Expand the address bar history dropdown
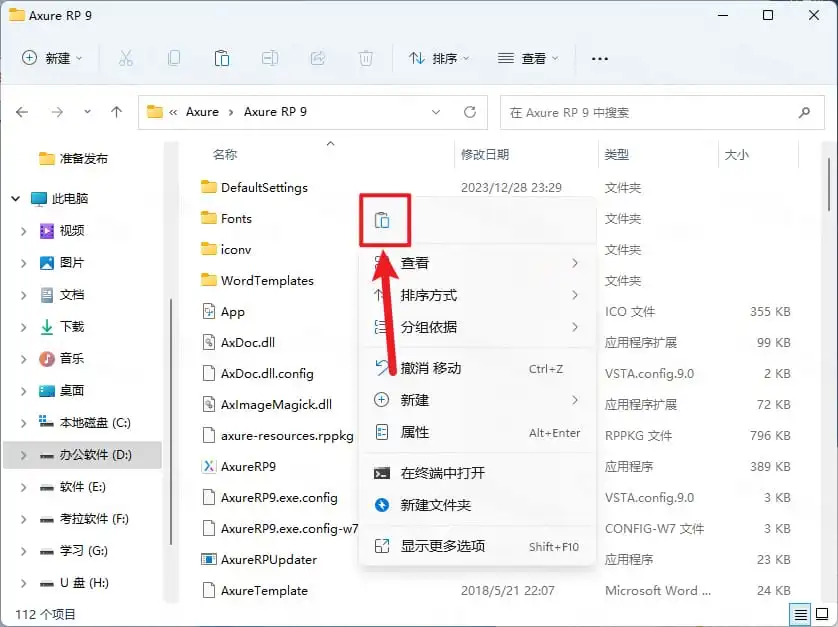 436,112
